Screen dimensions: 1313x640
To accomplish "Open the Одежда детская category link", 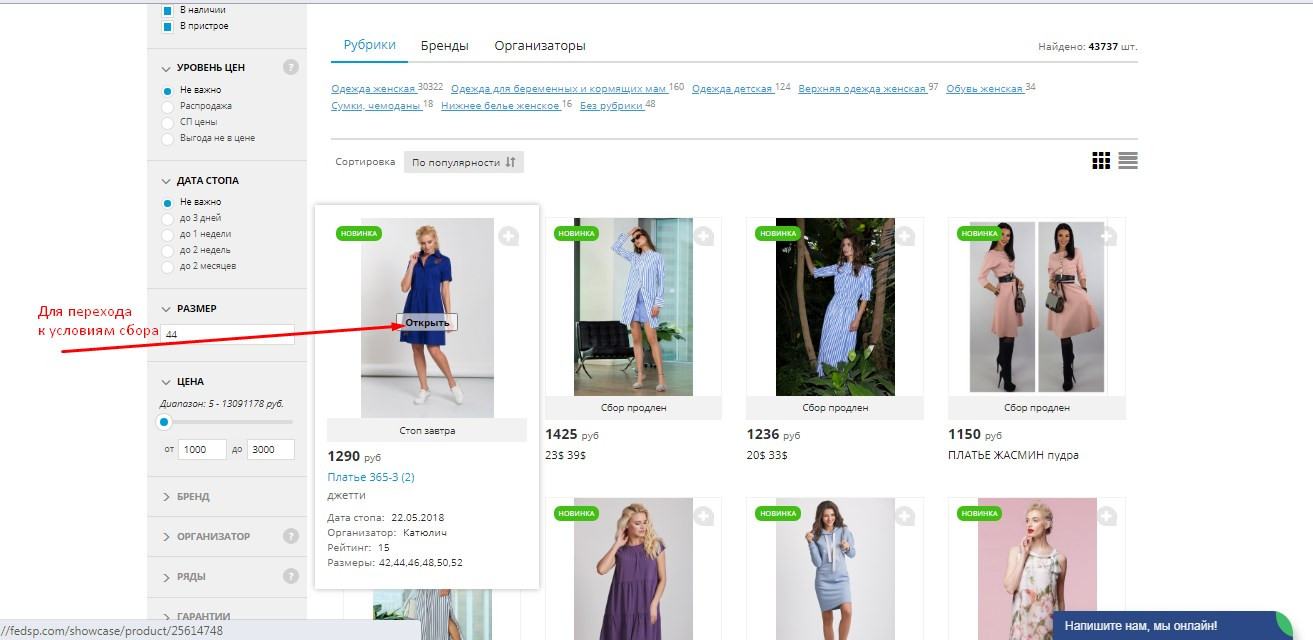I will point(732,89).
